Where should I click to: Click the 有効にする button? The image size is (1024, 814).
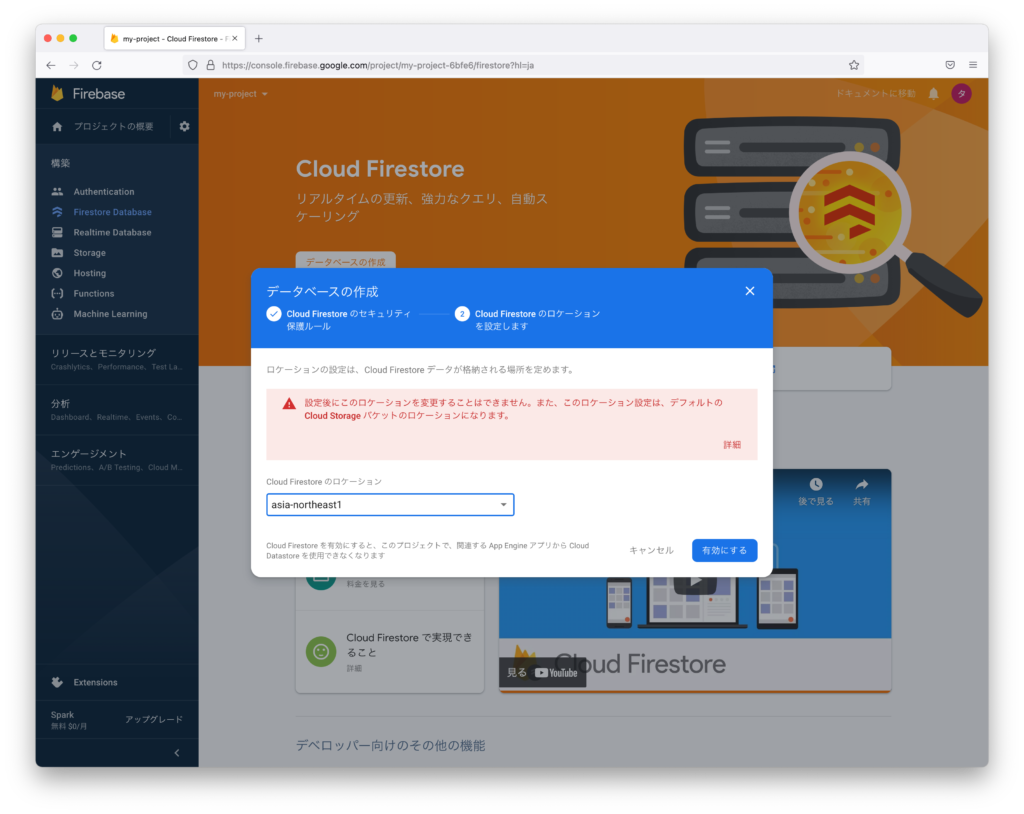click(724, 550)
